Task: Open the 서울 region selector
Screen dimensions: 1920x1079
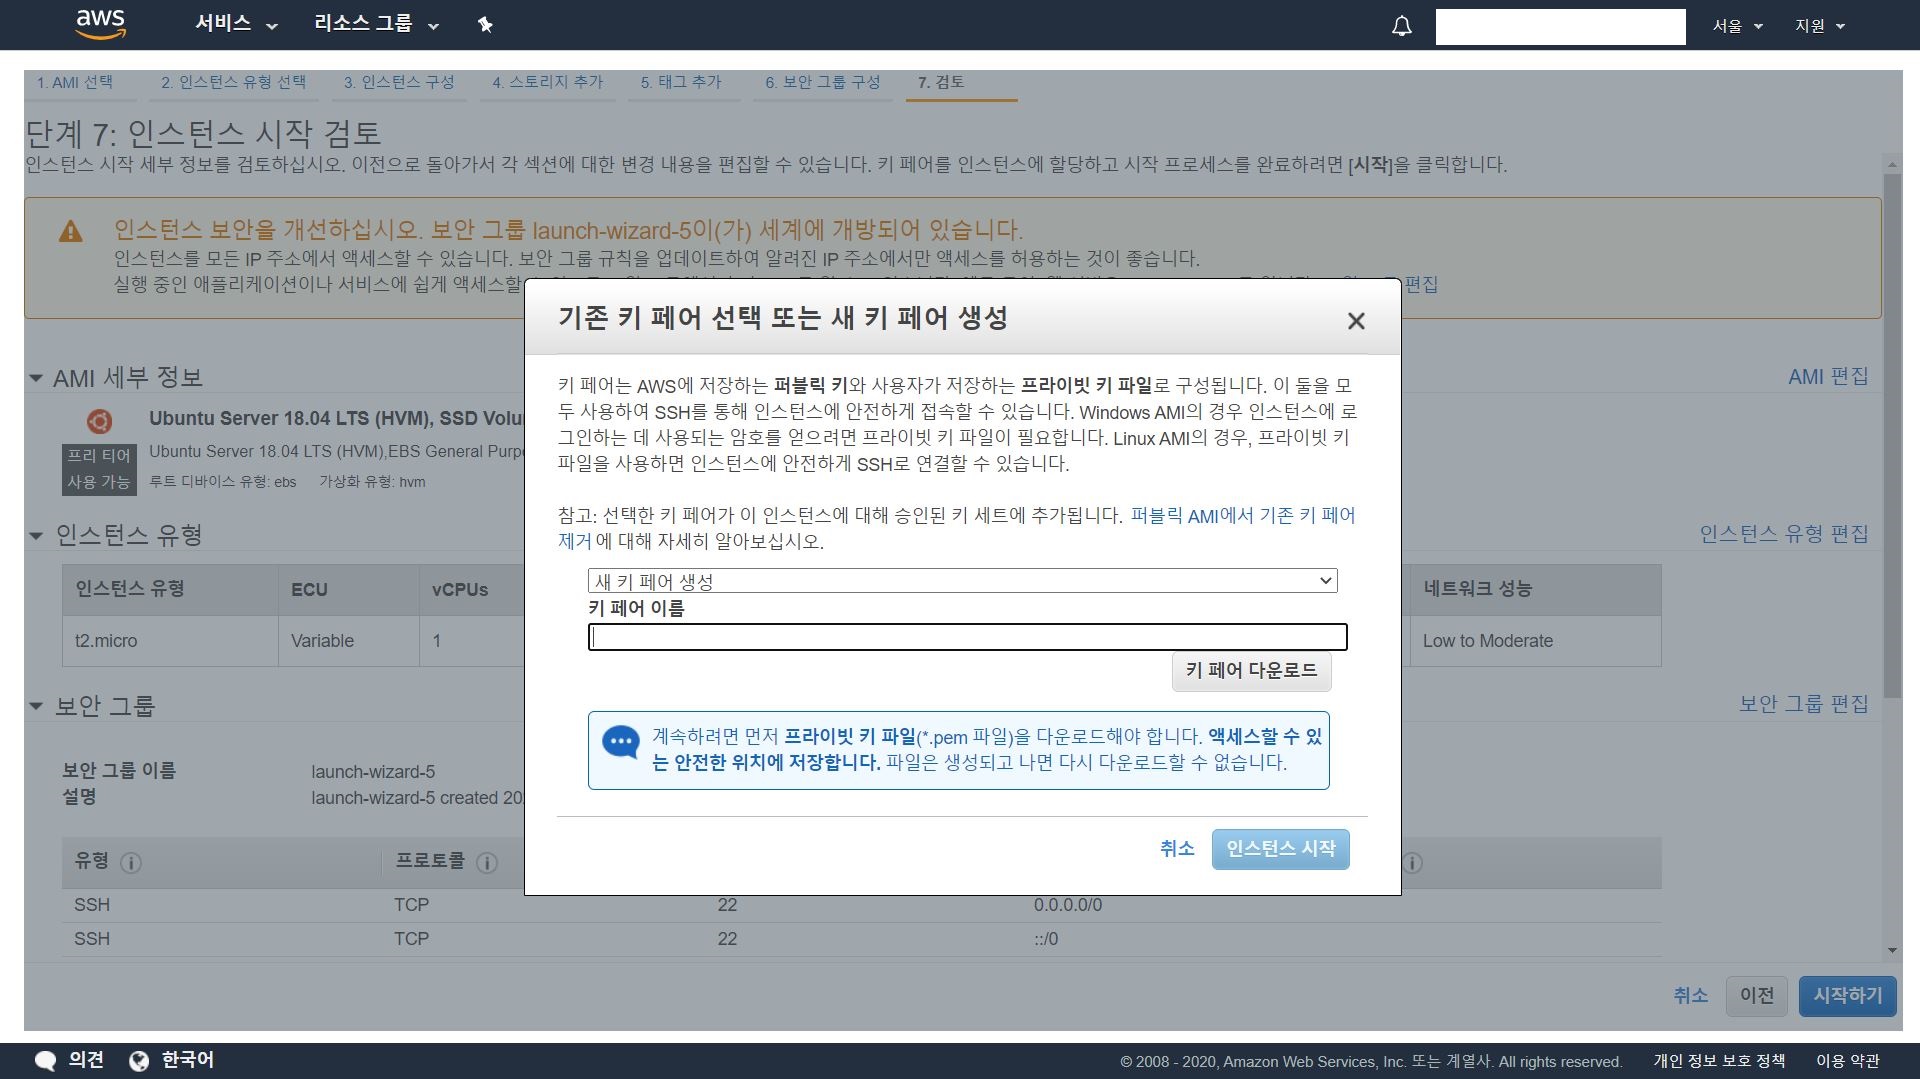Action: (x=1737, y=26)
